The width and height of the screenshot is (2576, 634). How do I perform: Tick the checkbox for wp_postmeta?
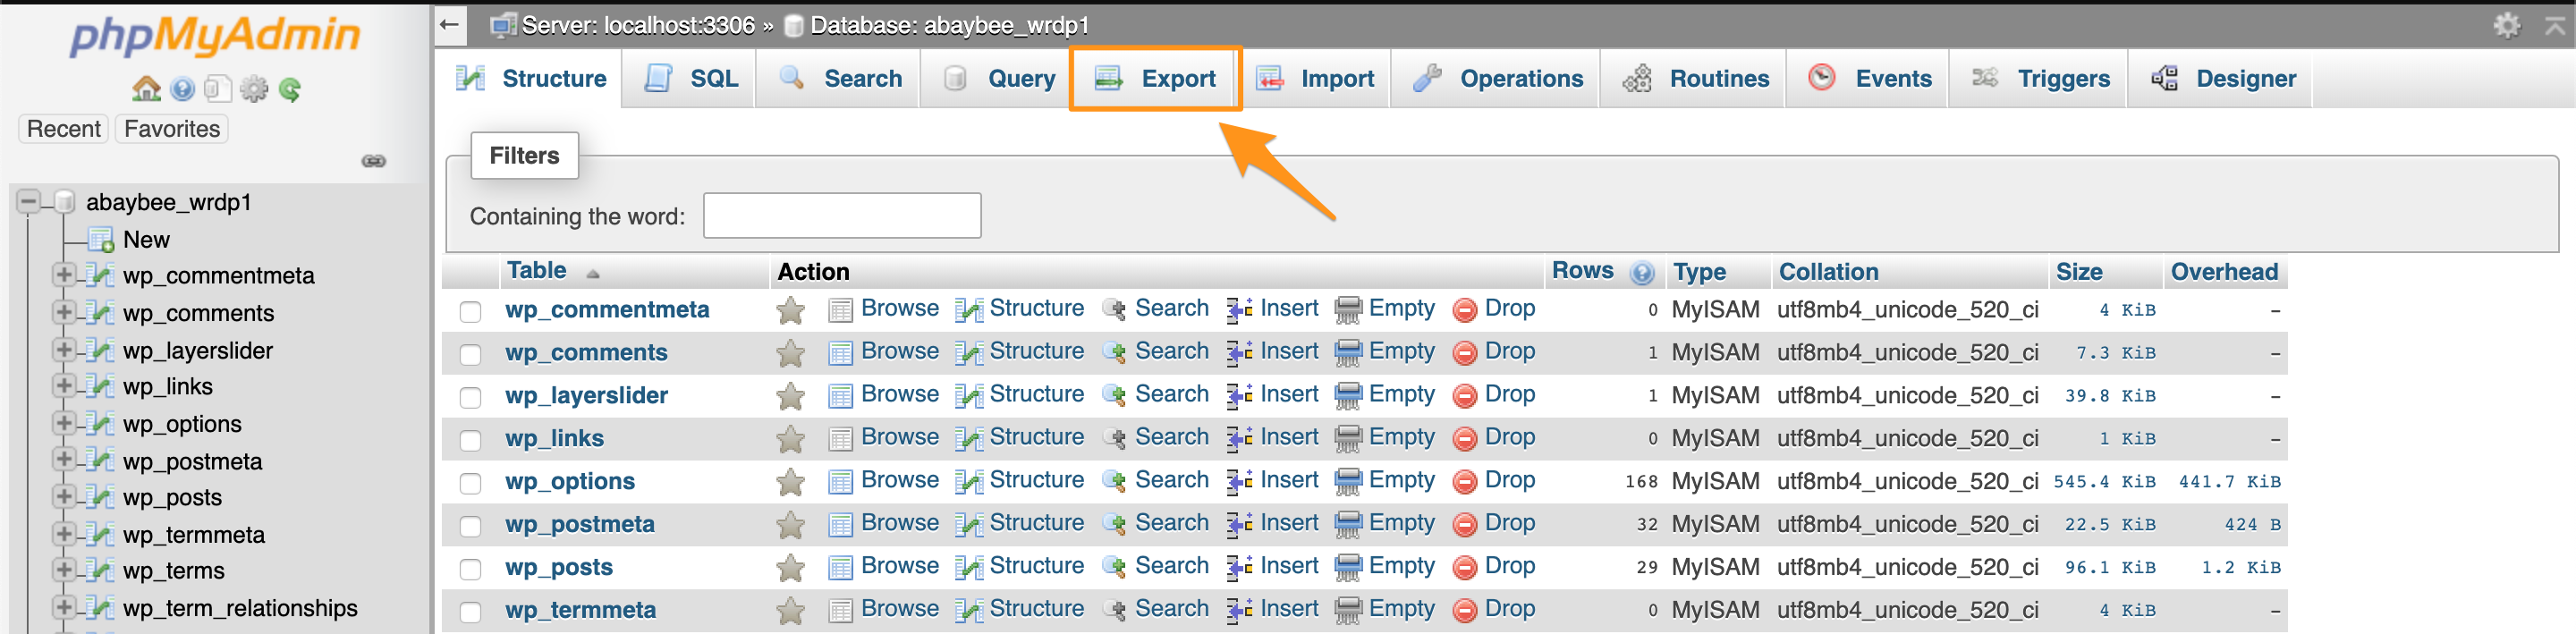point(470,526)
